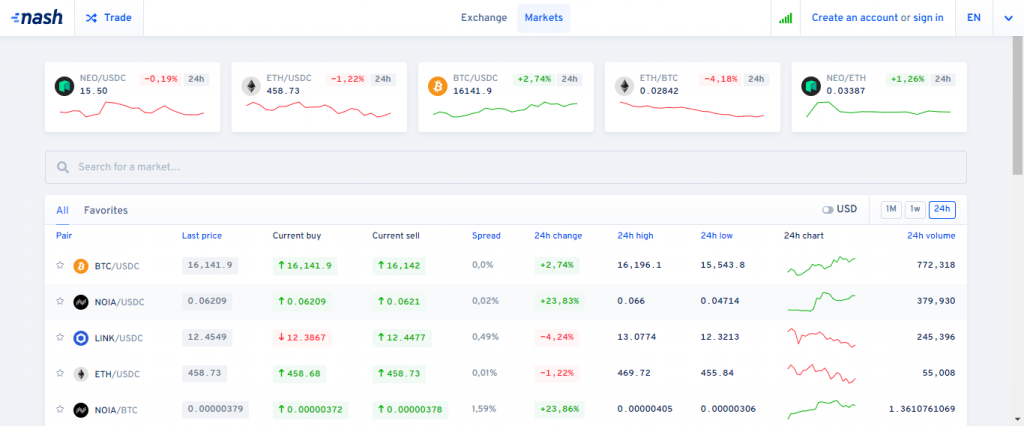Click the NOIA icon in NOIA/USDC row
This screenshot has height=426, width=1024.
(81, 302)
